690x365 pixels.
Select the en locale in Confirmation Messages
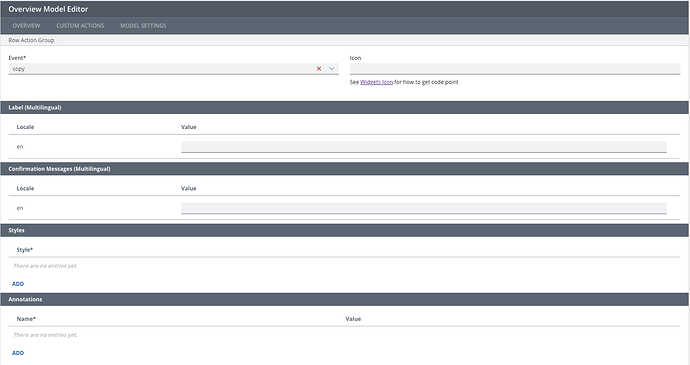coord(20,208)
